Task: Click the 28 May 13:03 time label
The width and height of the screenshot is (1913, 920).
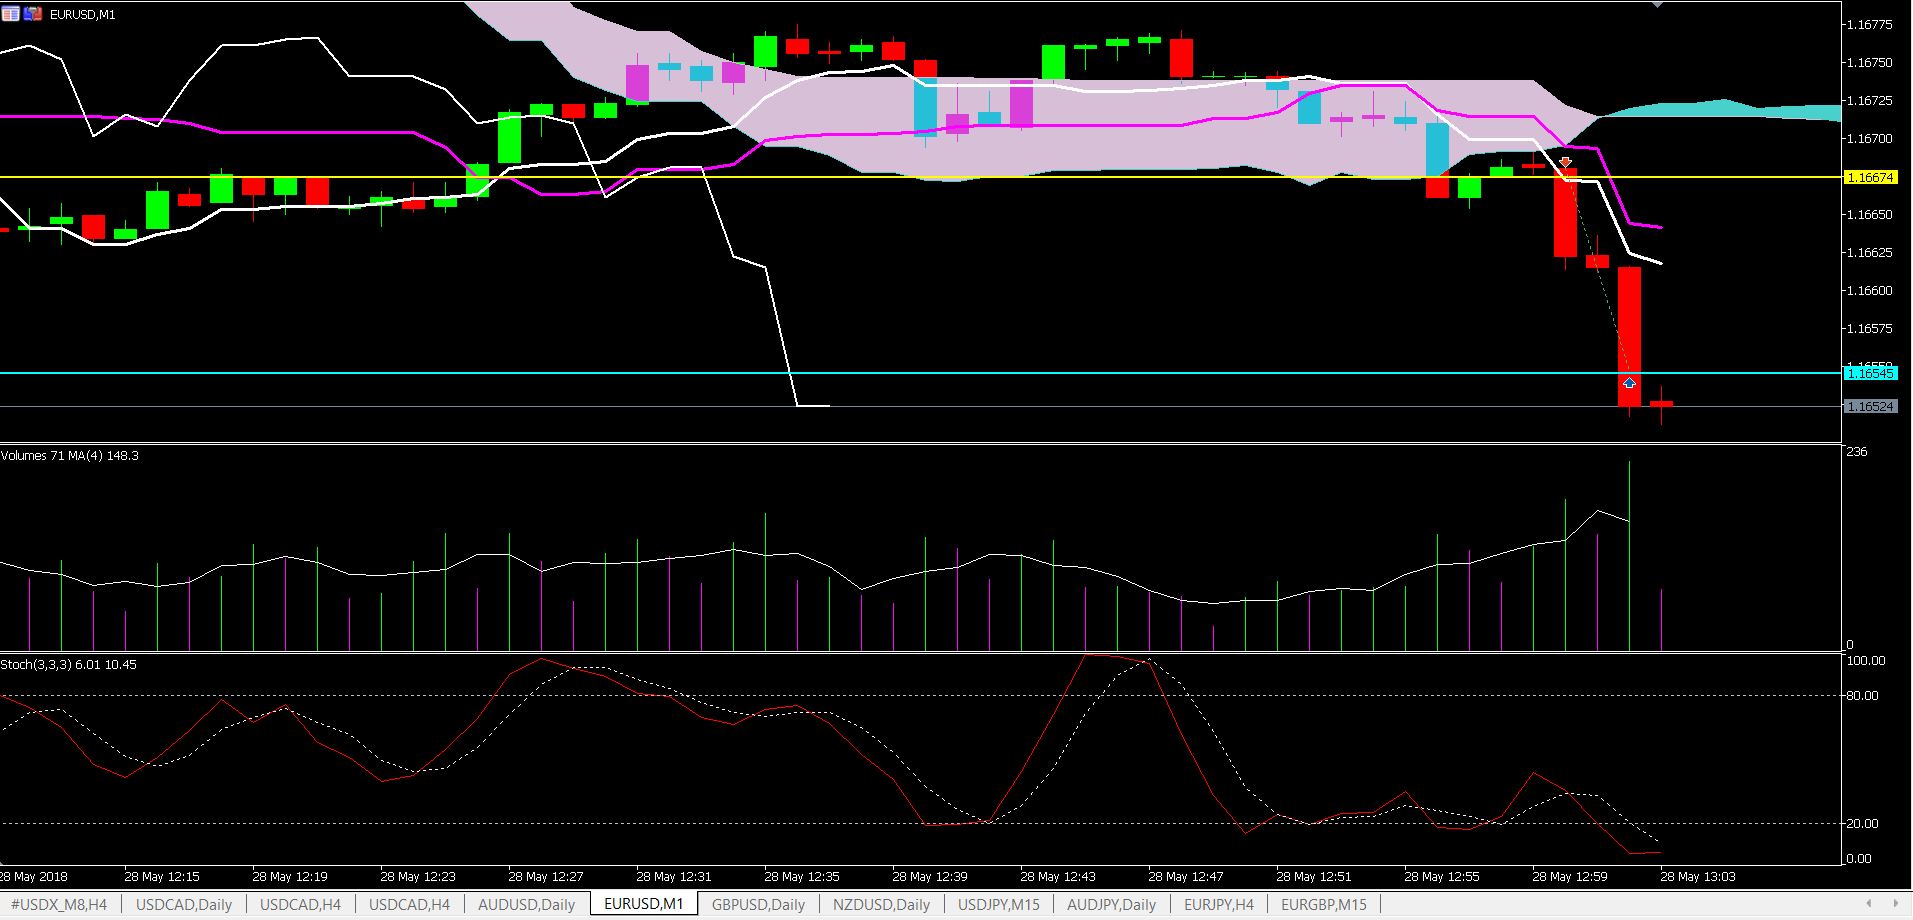Action: [1698, 877]
